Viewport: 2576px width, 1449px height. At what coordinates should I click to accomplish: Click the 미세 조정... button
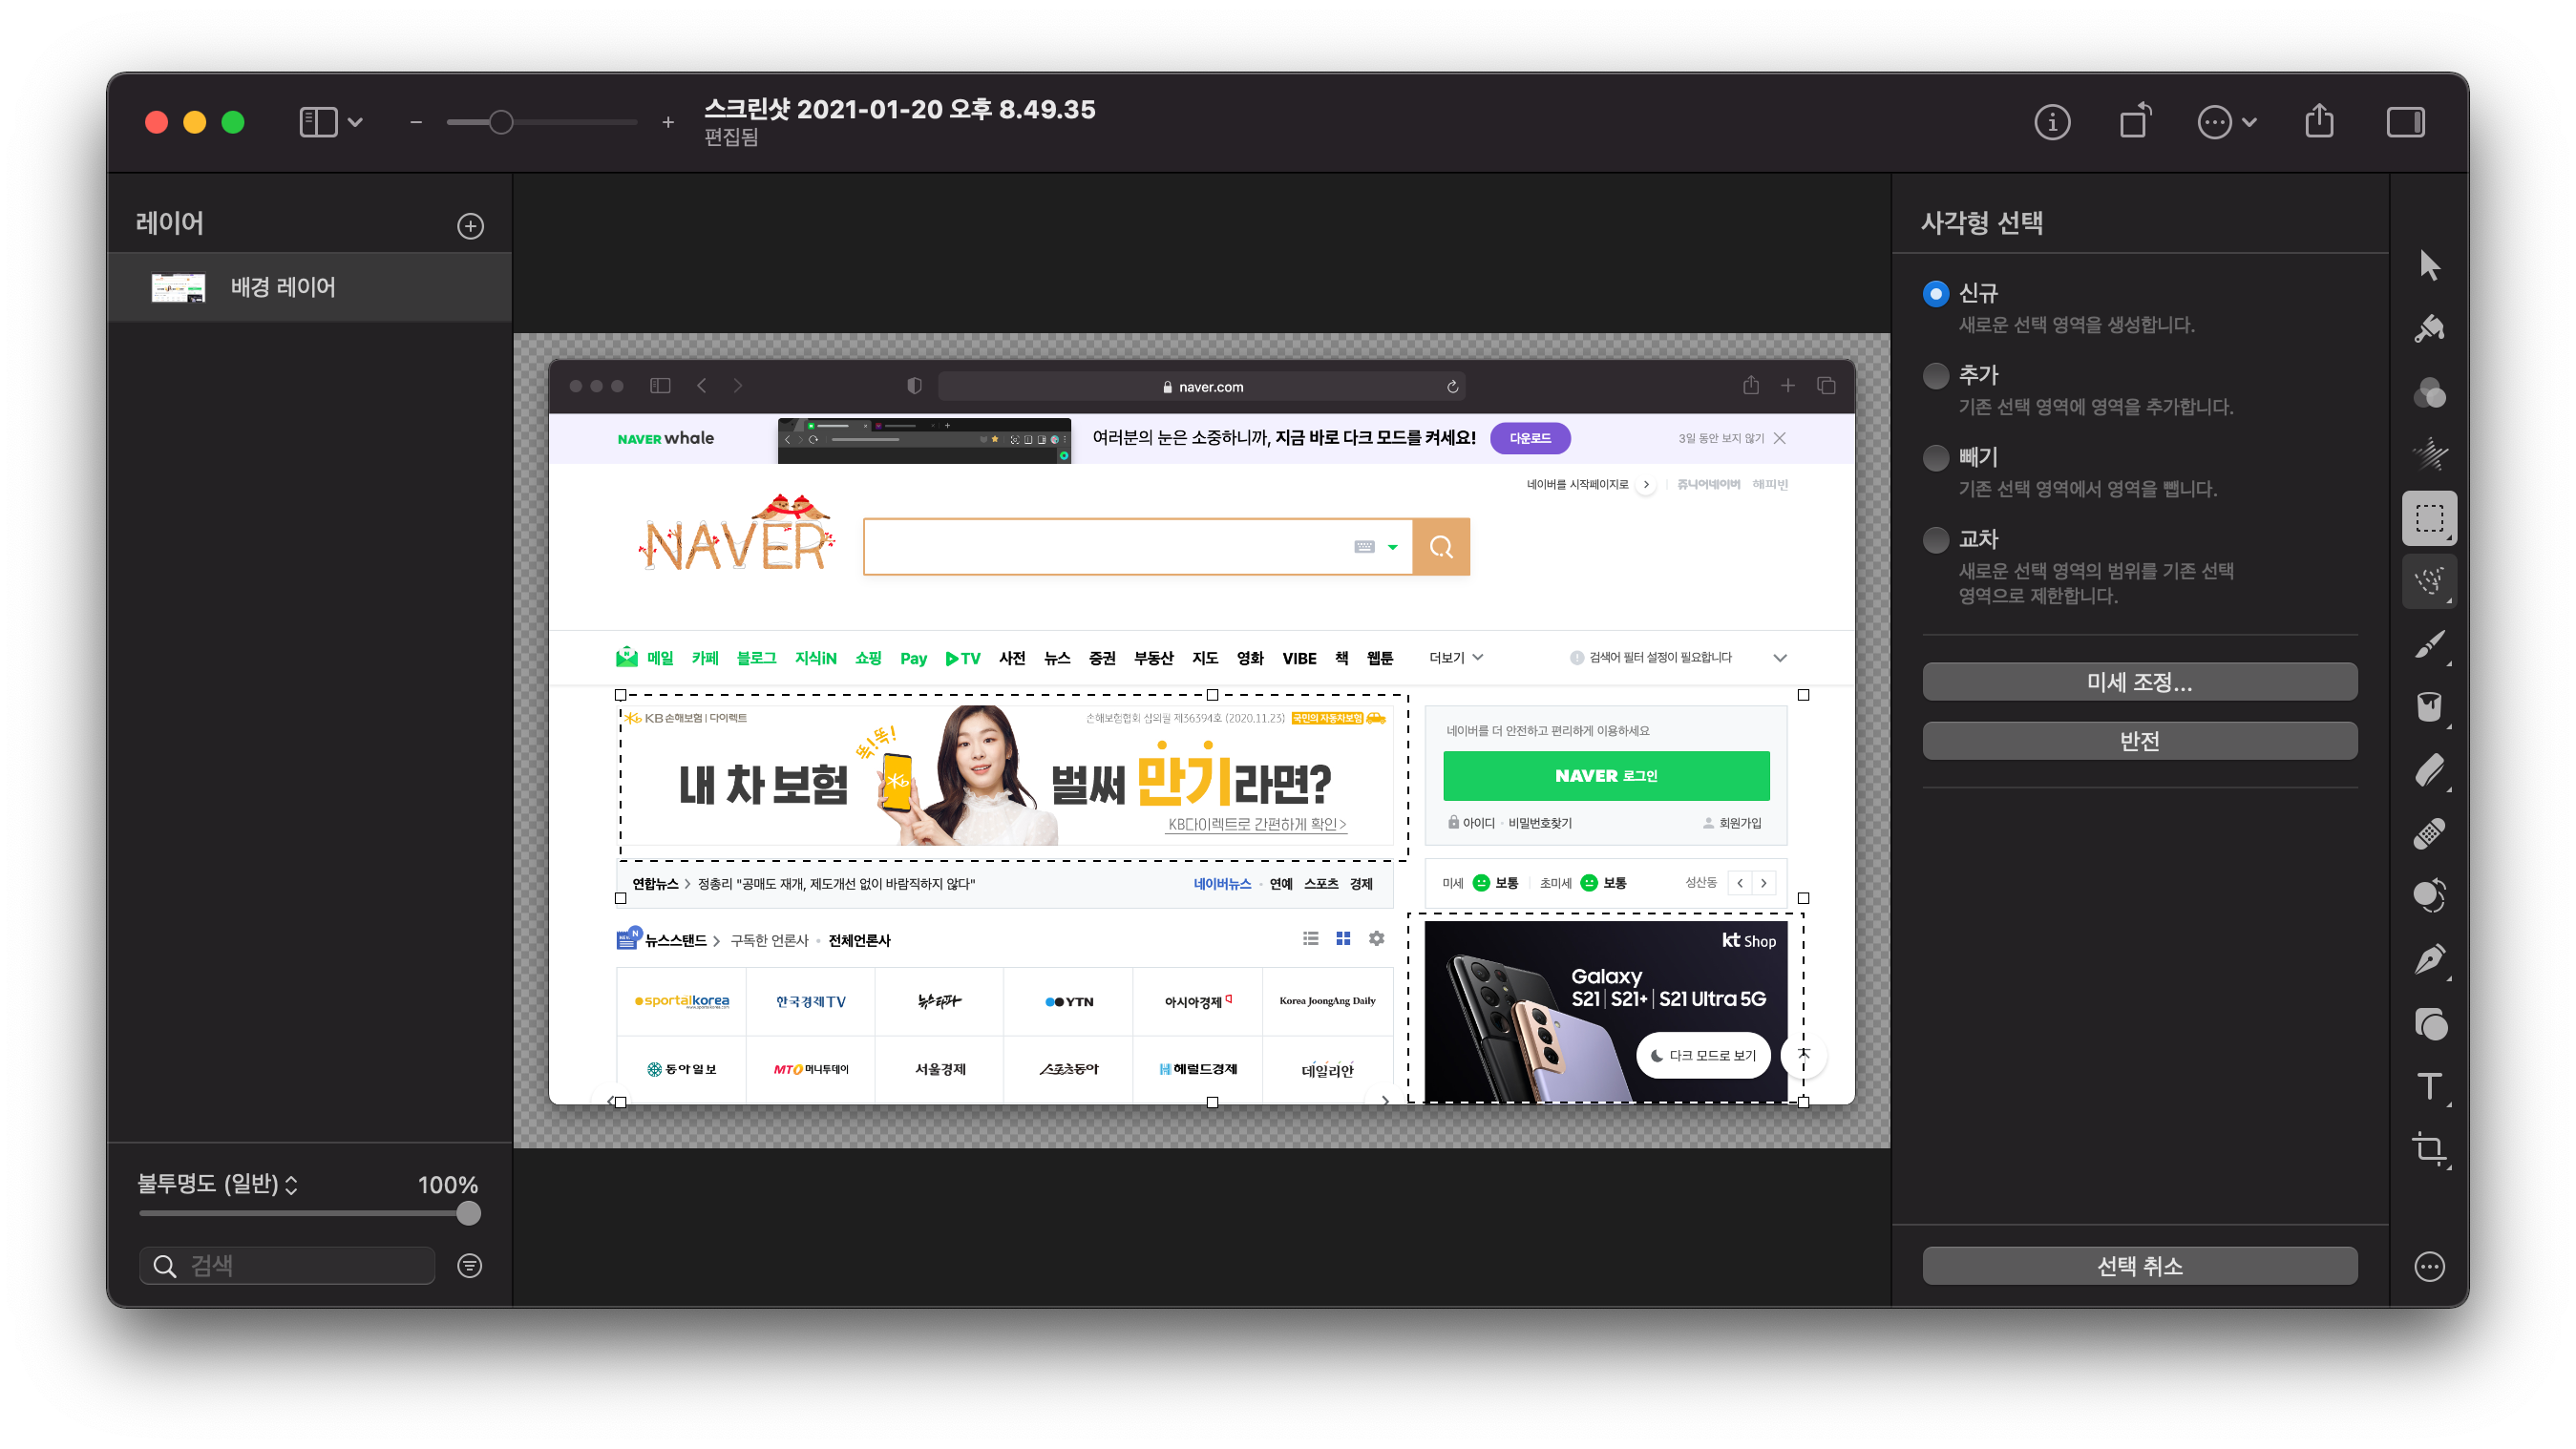point(2139,682)
